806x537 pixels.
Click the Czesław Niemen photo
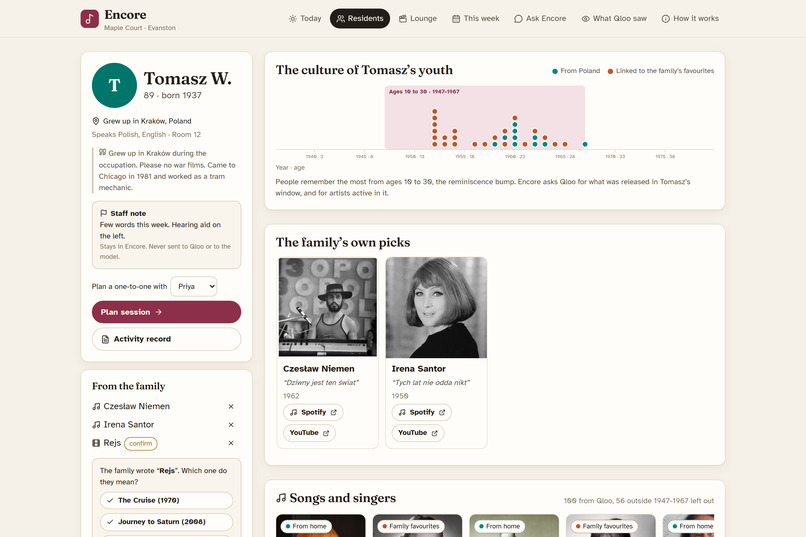click(327, 307)
